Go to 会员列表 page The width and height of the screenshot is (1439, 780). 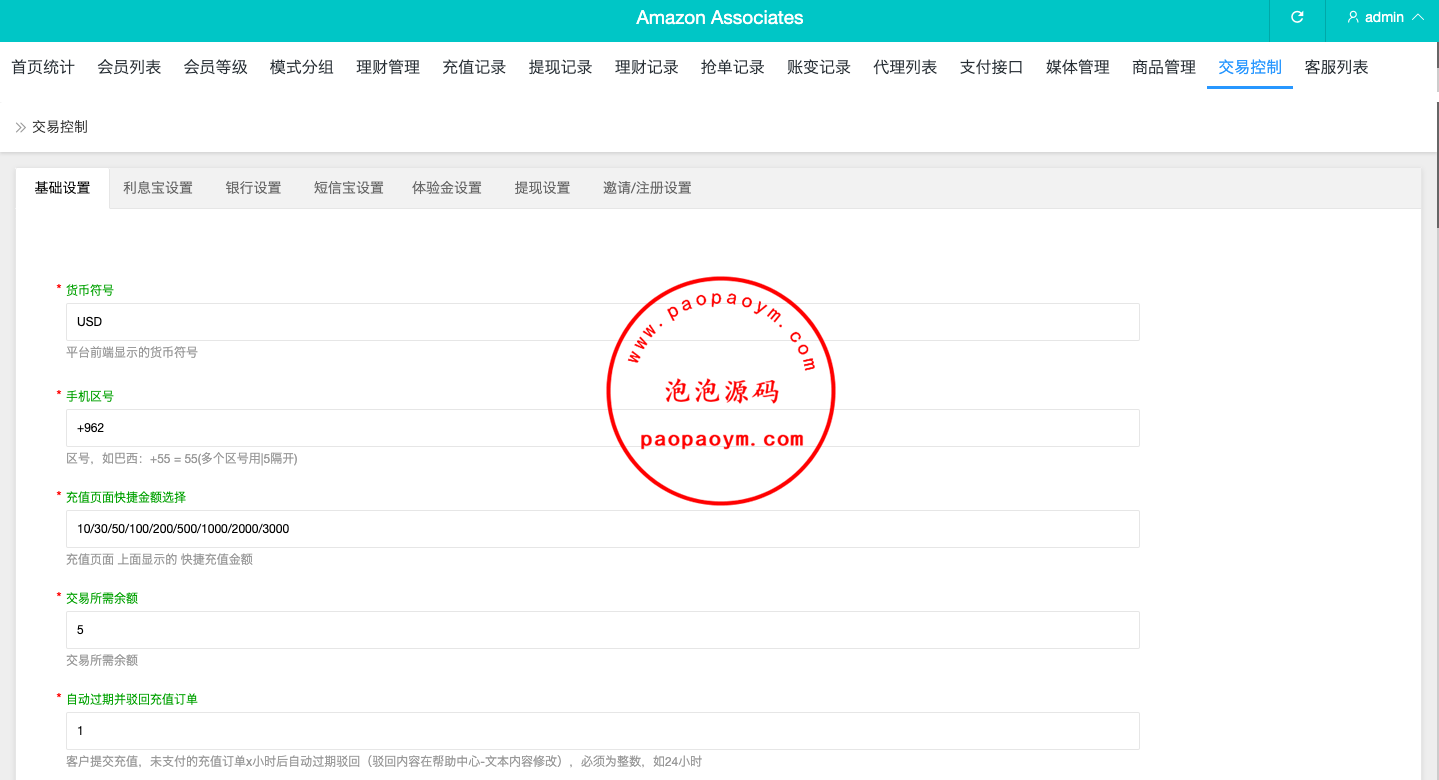pos(129,67)
